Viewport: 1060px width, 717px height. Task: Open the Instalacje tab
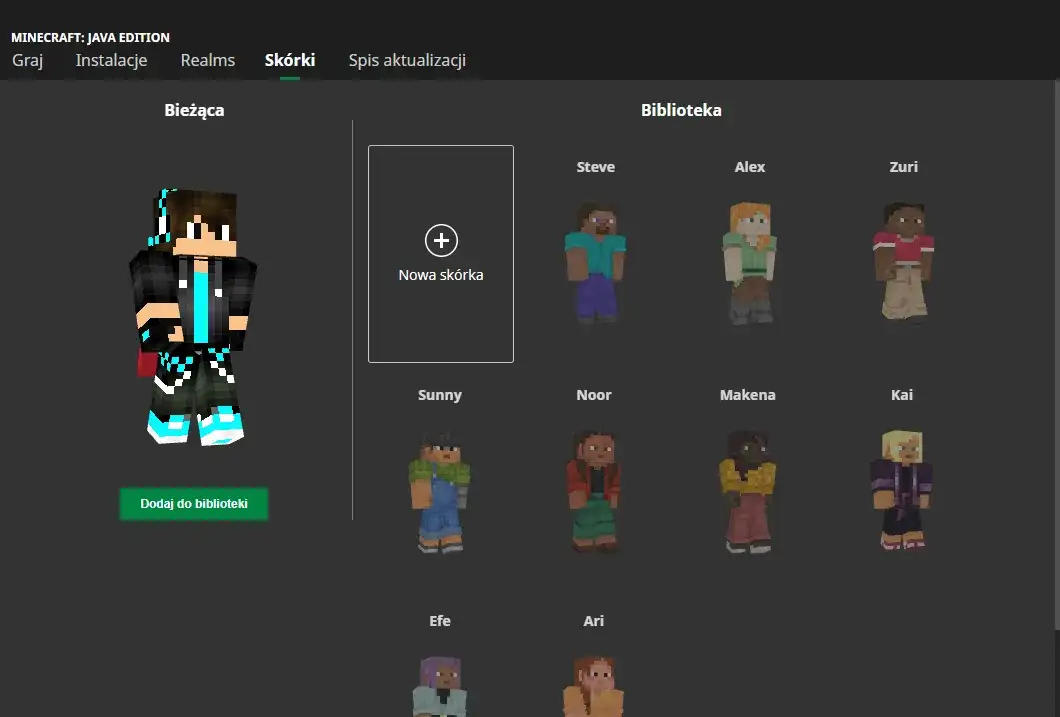(x=111, y=60)
